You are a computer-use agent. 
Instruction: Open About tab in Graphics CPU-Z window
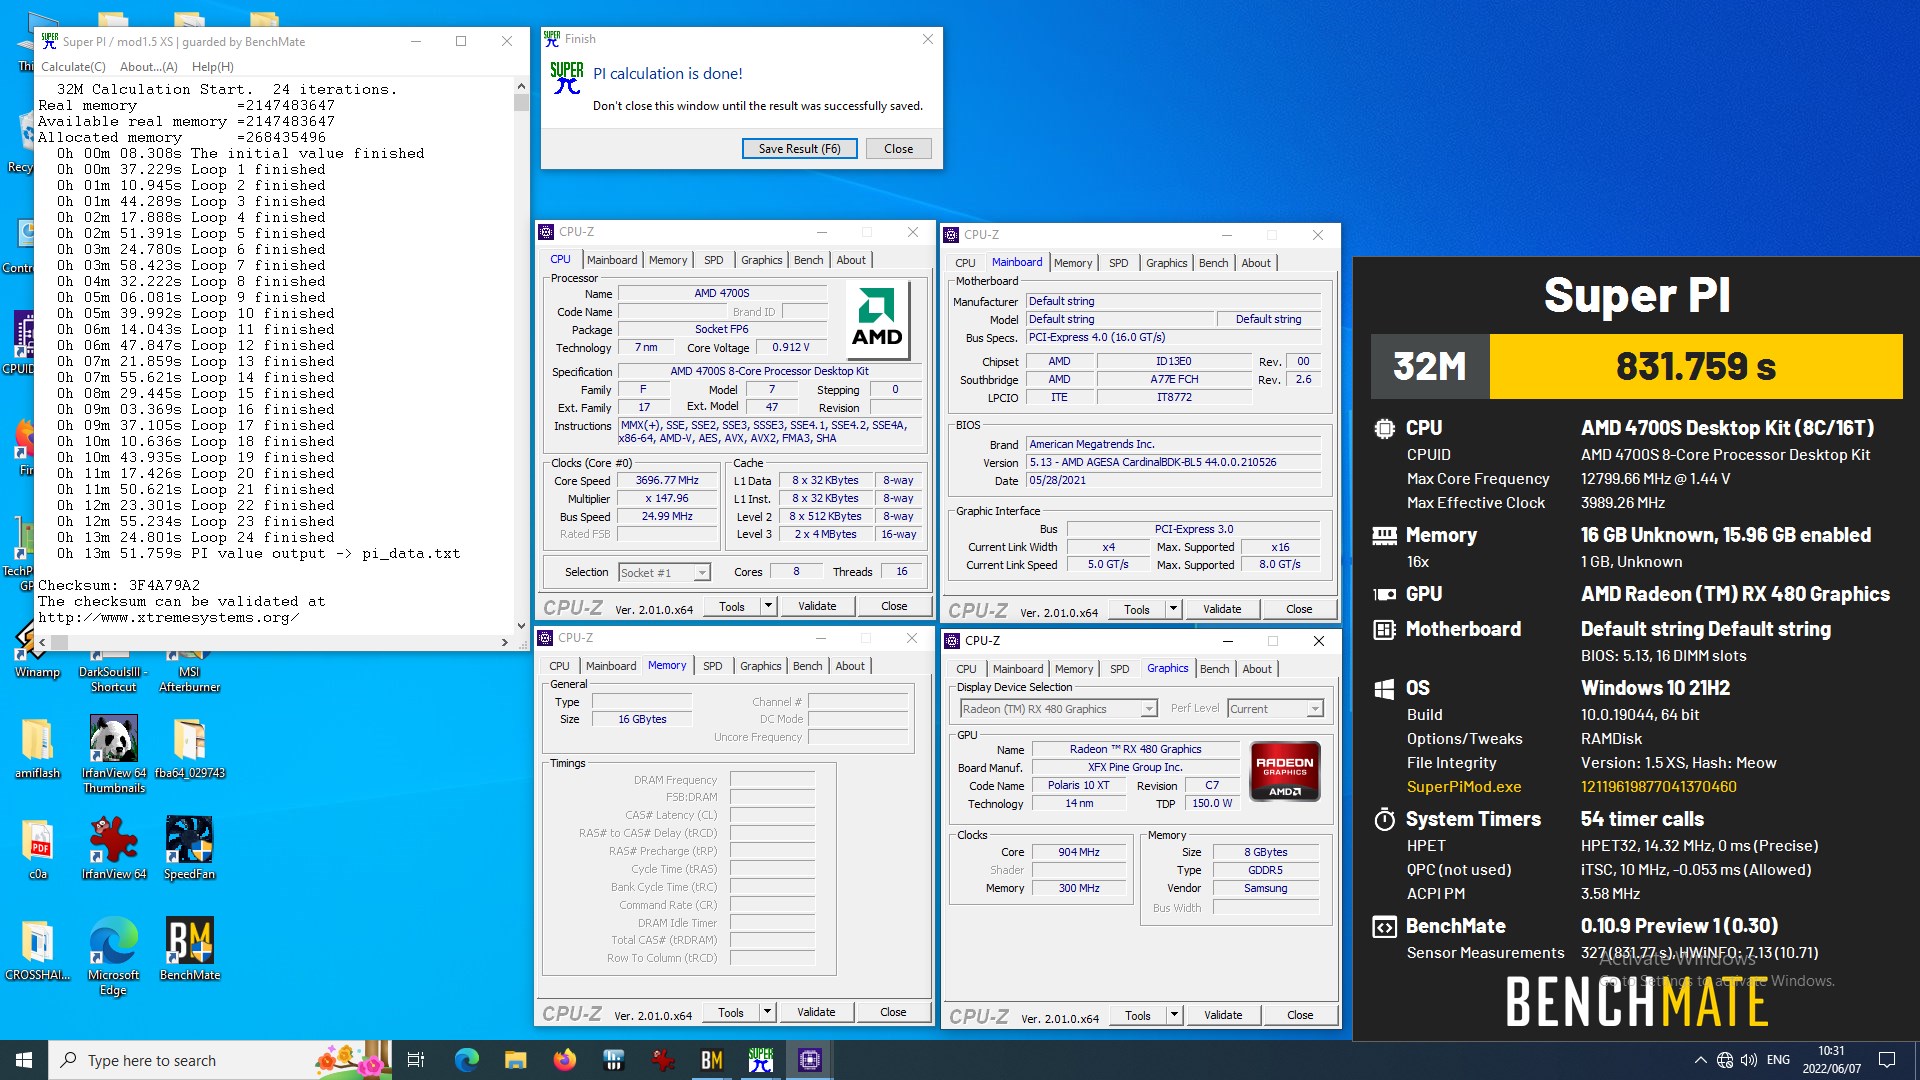click(1257, 669)
